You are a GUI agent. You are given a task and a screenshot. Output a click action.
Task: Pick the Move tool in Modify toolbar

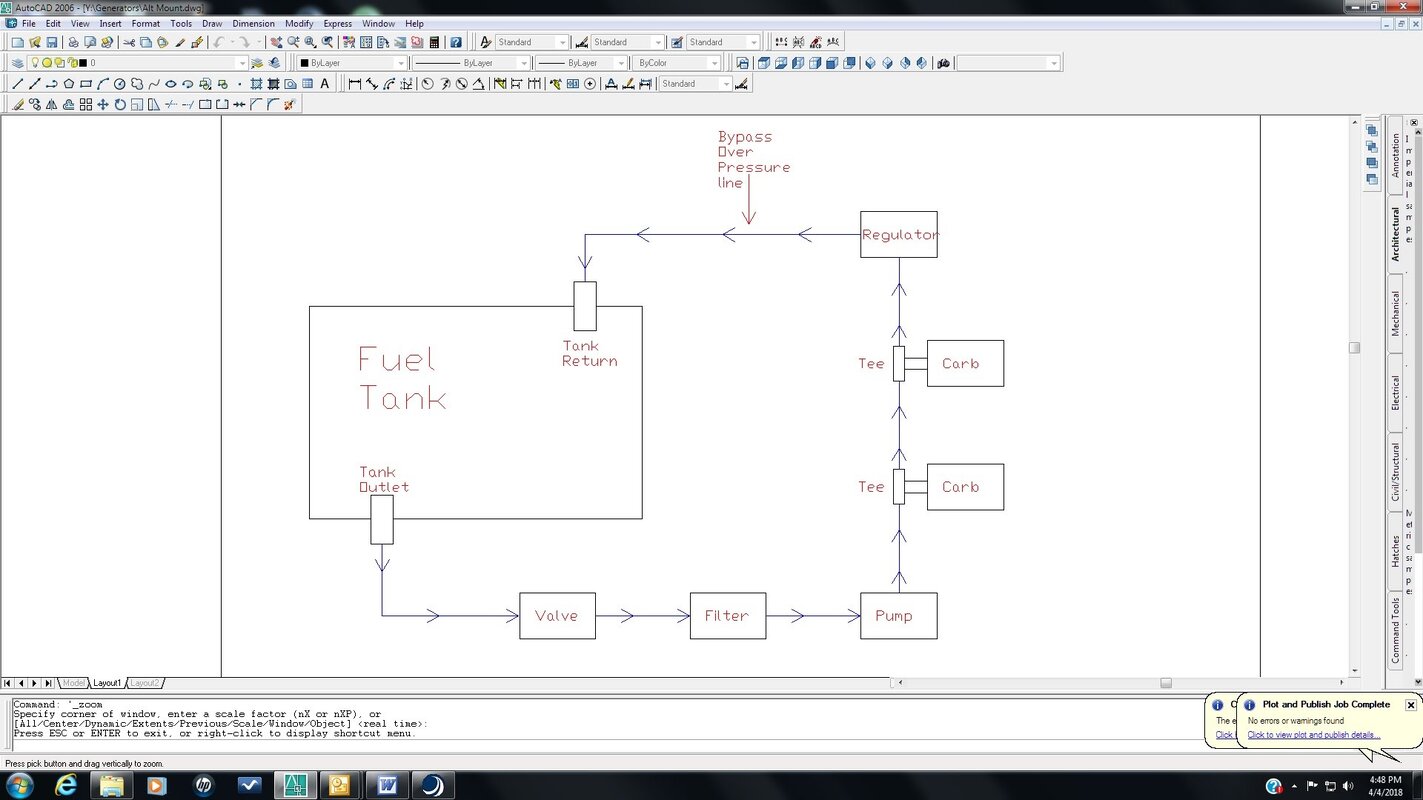point(103,104)
